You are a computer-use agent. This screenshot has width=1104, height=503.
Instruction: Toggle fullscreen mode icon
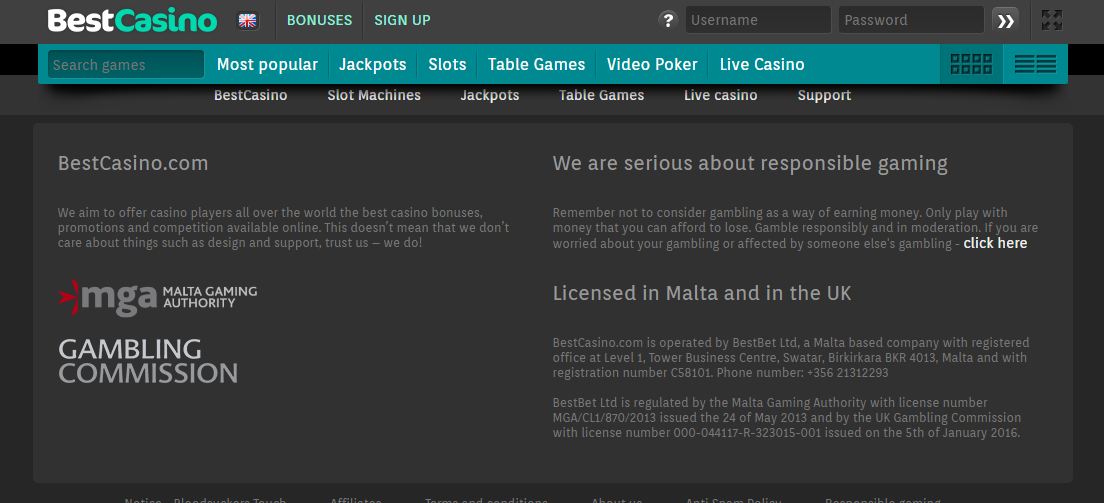pos(1052,20)
